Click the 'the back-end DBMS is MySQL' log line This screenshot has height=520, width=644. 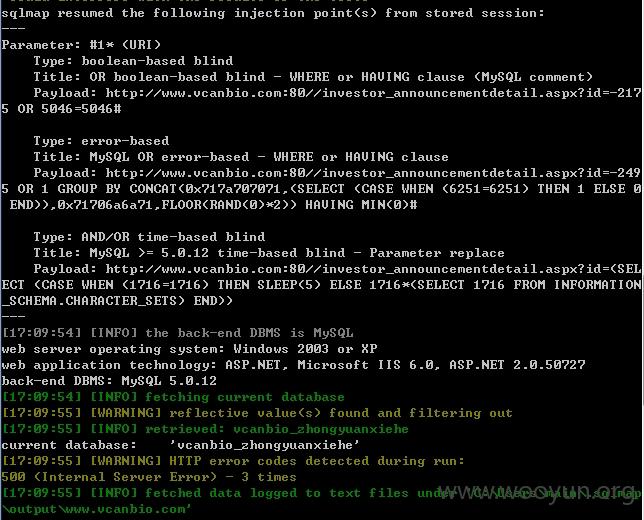click(177, 333)
